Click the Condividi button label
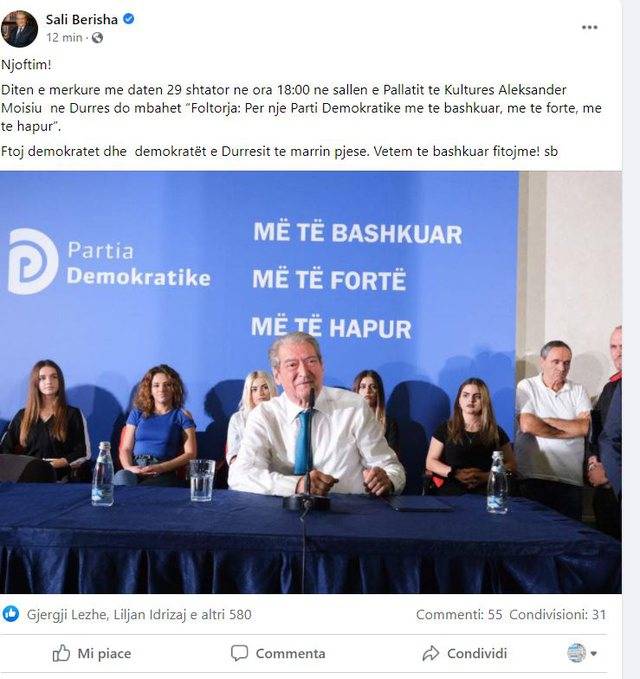This screenshot has height=679, width=640. click(476, 653)
